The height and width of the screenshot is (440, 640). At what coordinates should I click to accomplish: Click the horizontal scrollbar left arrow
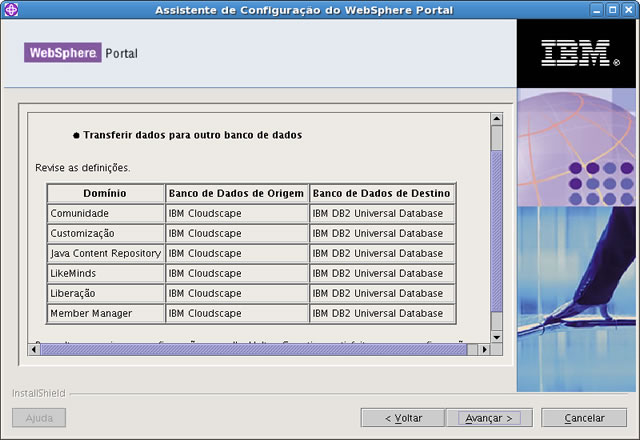34,349
